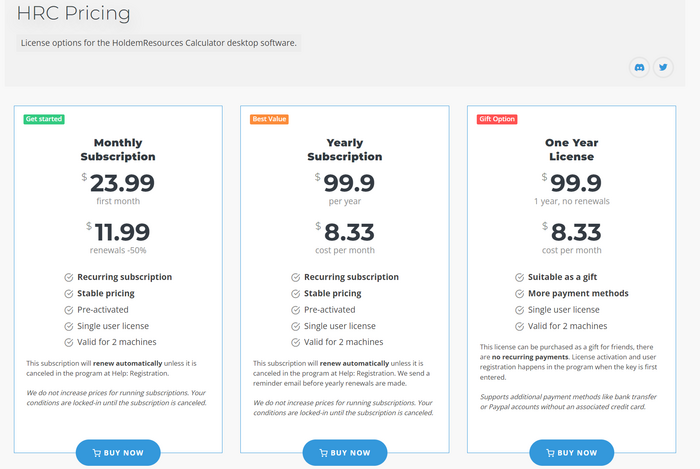Image resolution: width=700 pixels, height=469 pixels.
Task: Select the One Year License heading
Action: click(x=571, y=149)
